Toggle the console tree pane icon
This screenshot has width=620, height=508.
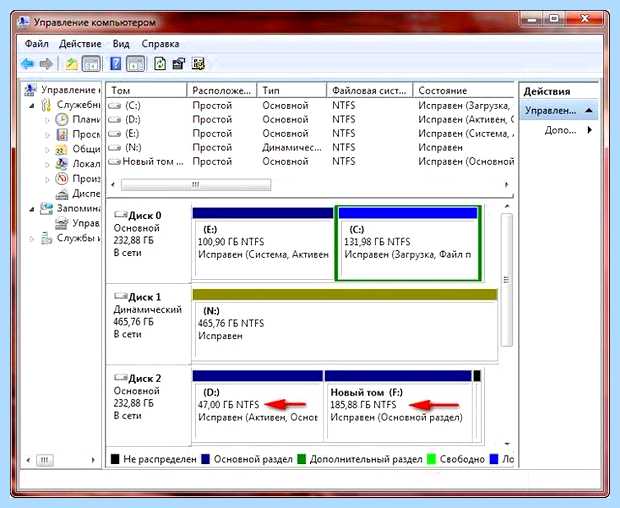point(91,64)
